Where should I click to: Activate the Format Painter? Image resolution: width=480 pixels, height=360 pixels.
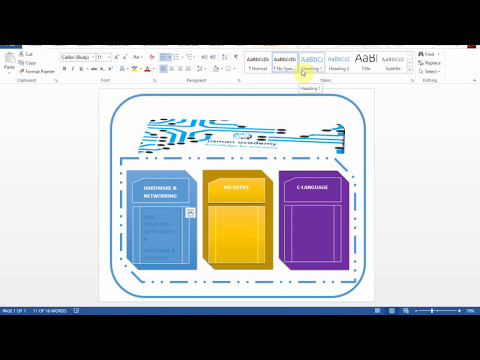(37, 71)
